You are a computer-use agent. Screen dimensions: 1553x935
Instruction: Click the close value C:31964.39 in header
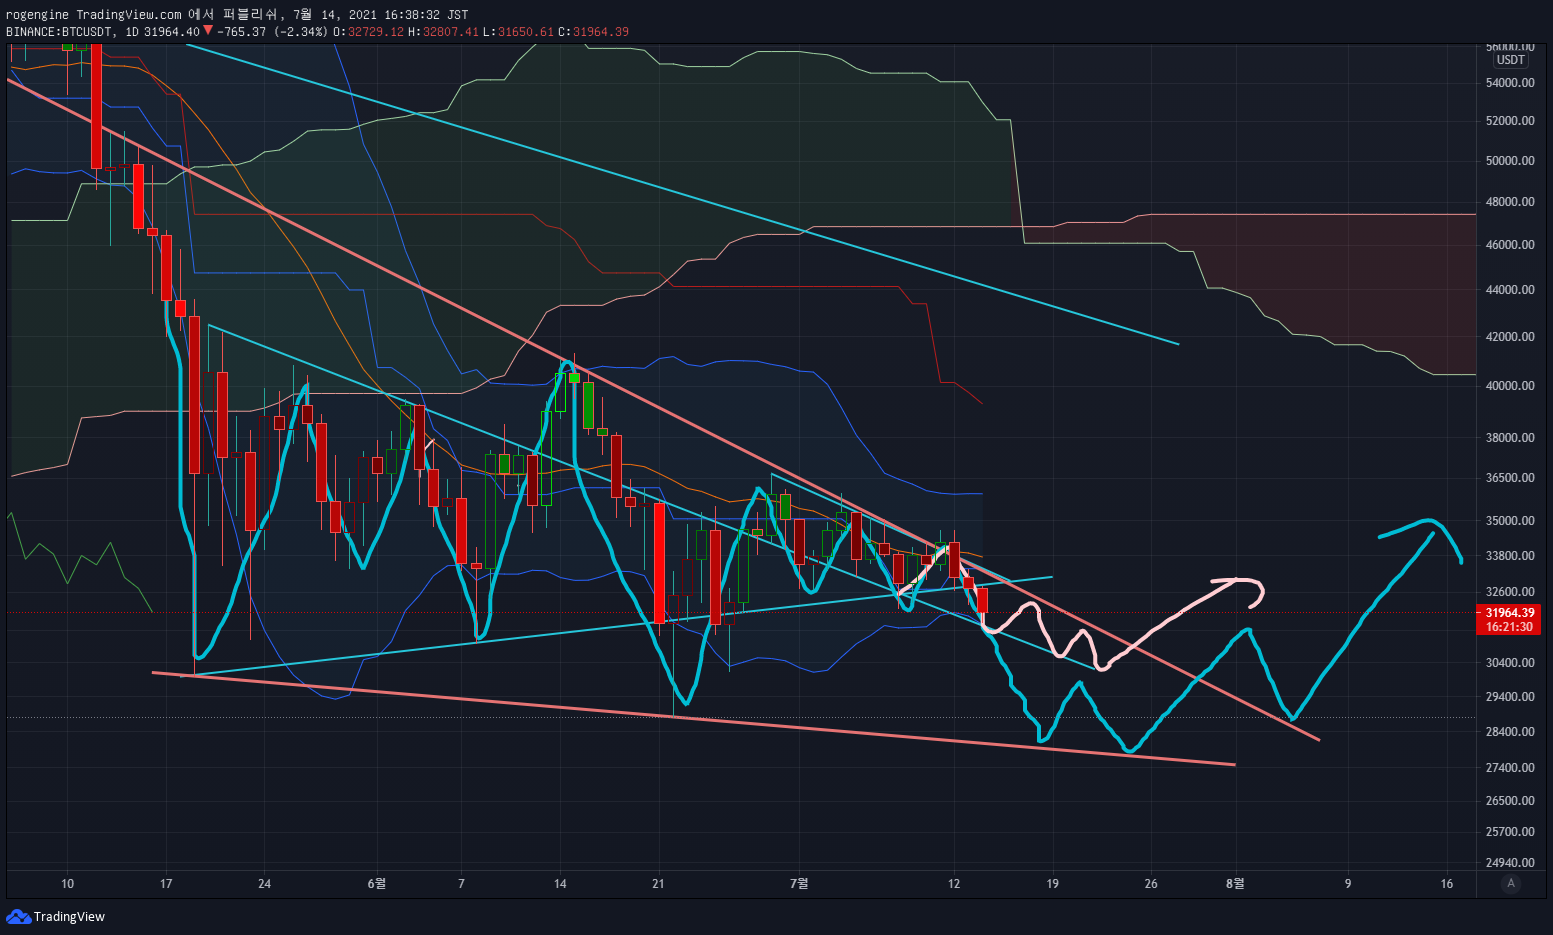pyautogui.click(x=593, y=32)
